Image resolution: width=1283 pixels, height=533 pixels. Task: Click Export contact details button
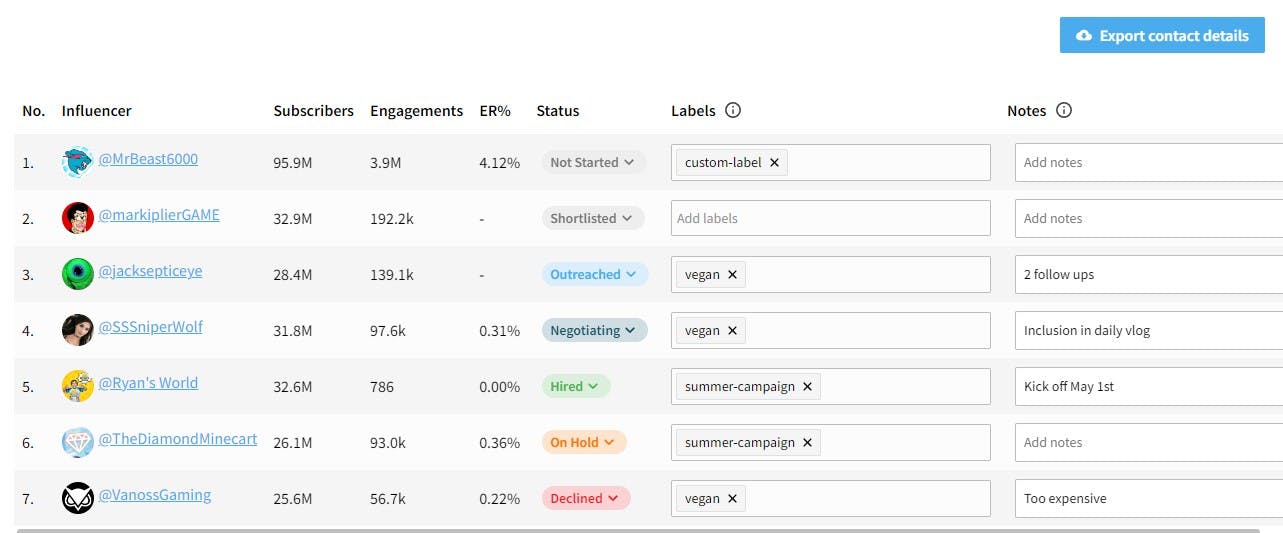click(1162, 36)
